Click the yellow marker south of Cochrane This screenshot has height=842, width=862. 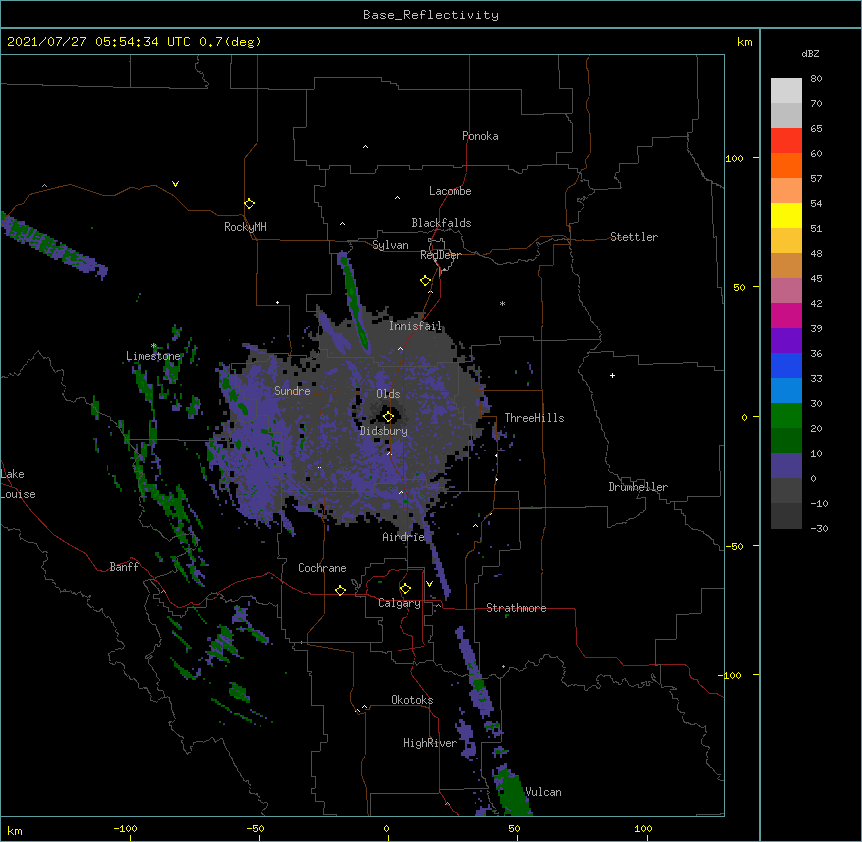[x=340, y=590]
